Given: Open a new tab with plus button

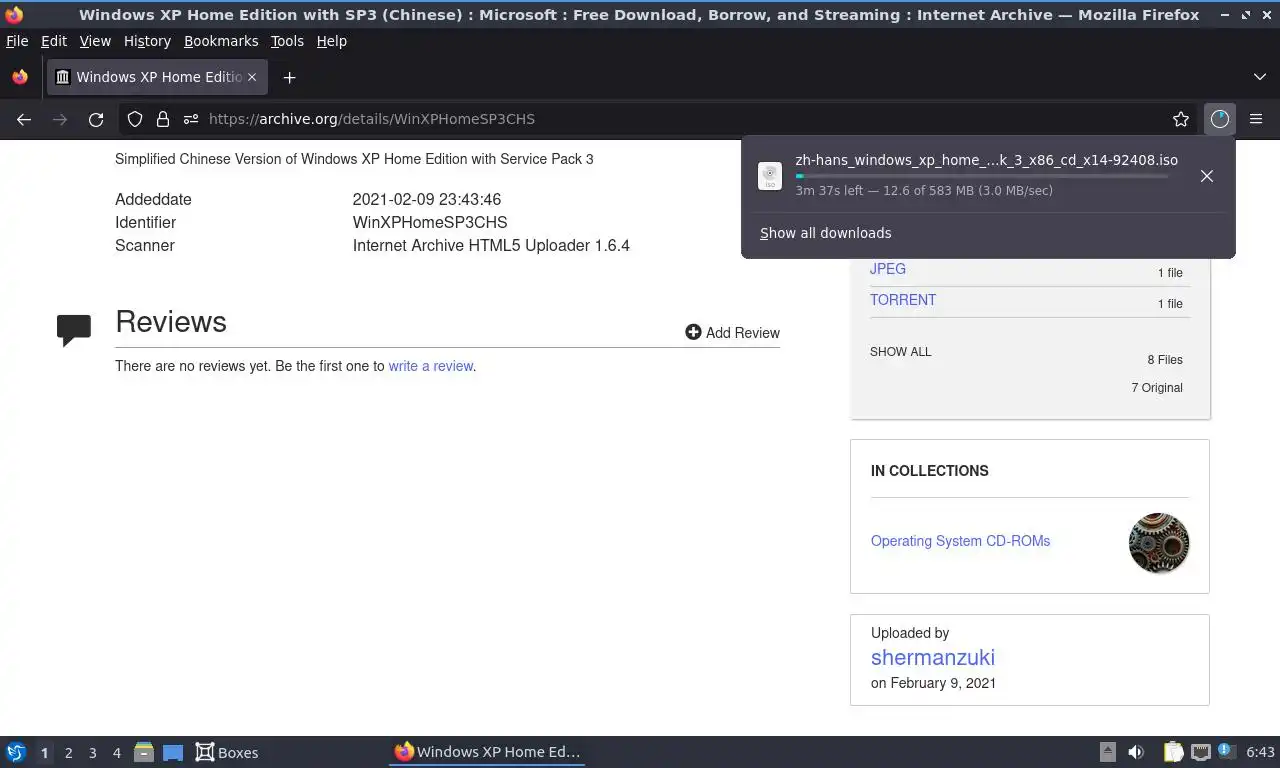Looking at the screenshot, I should pyautogui.click(x=289, y=77).
